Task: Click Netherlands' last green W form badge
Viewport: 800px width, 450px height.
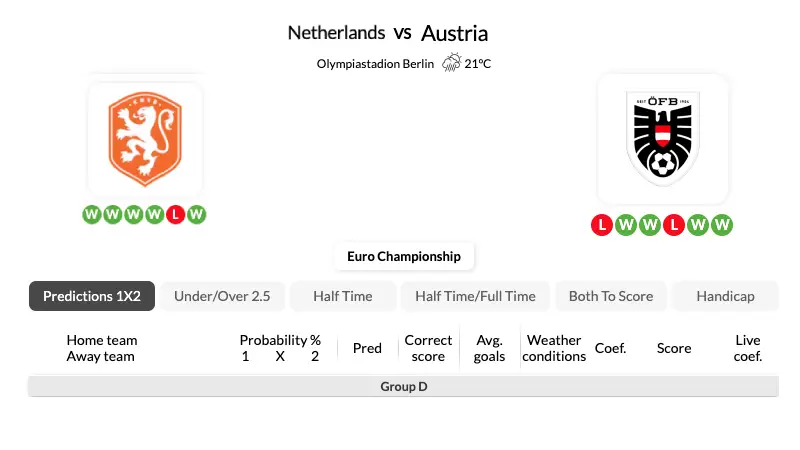Action: pyautogui.click(x=196, y=214)
